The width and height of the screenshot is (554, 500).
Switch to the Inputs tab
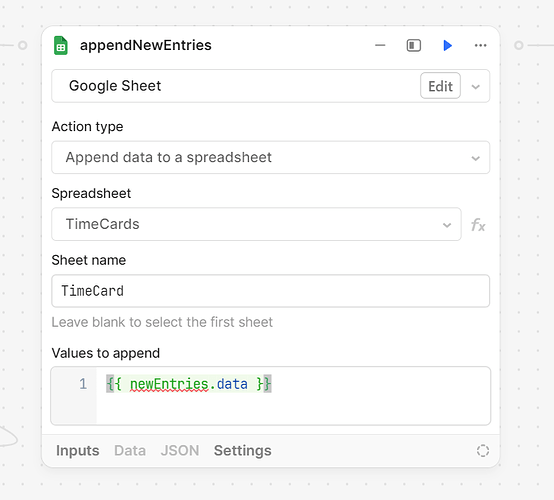[x=78, y=451]
